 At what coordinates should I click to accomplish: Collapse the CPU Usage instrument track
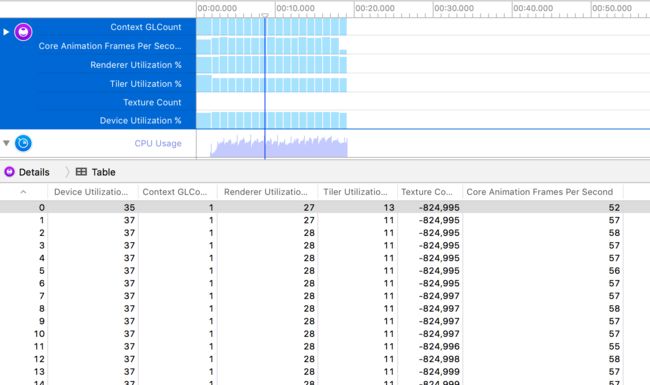pyautogui.click(x=6, y=143)
